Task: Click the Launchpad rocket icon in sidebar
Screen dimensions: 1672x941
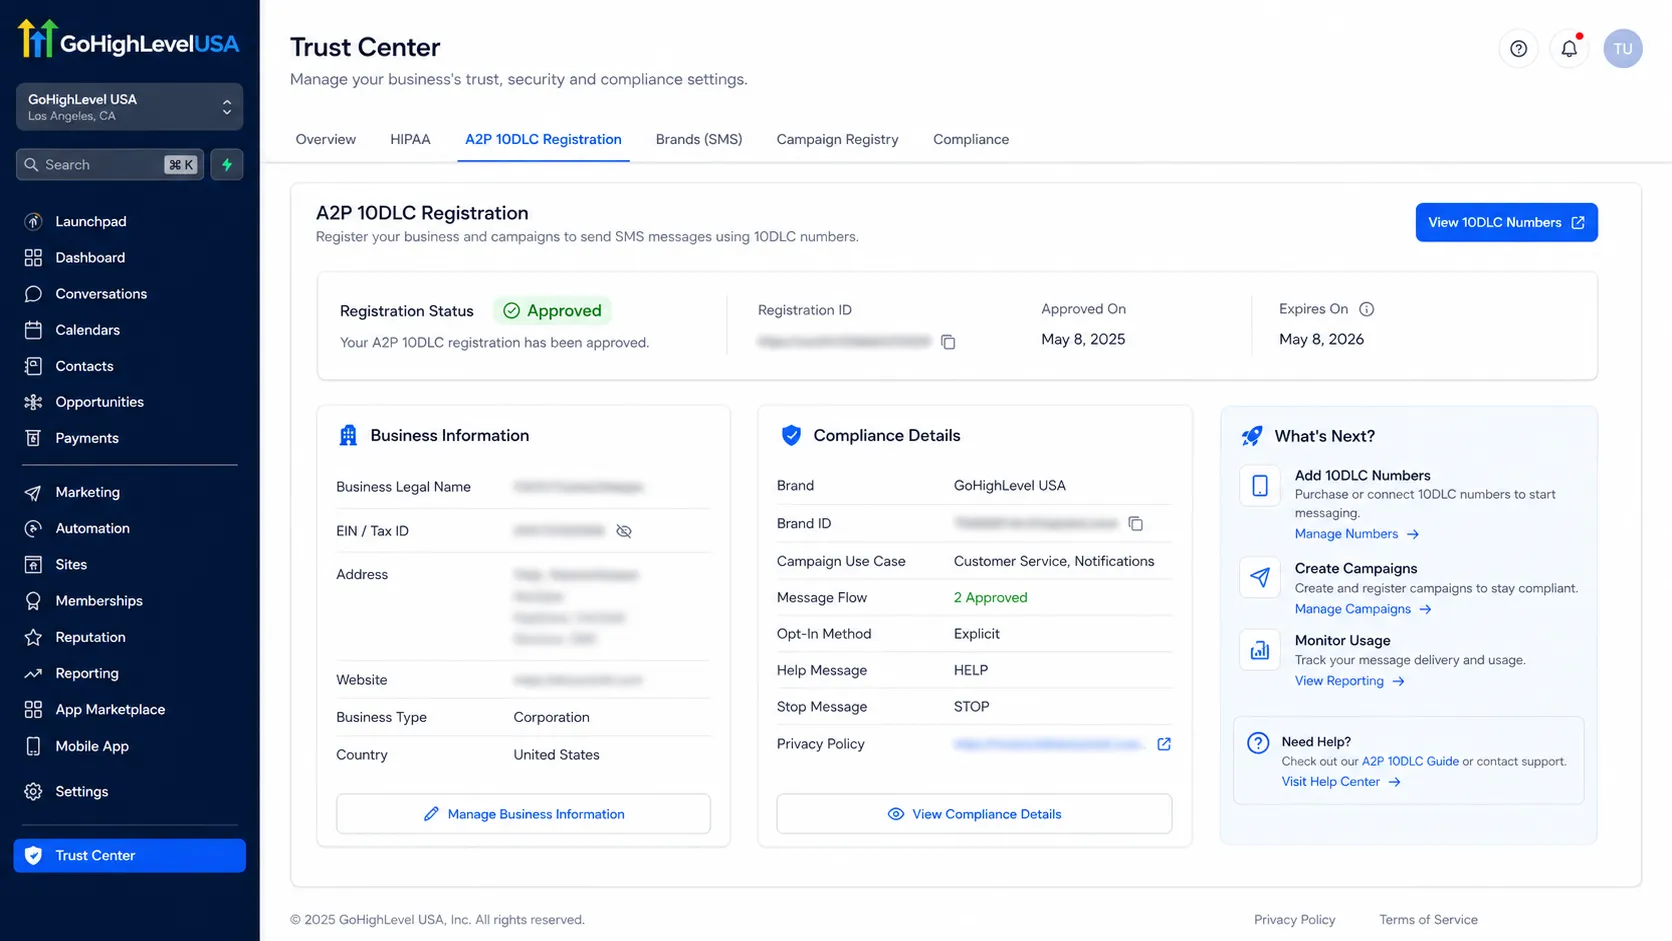Action: point(33,221)
